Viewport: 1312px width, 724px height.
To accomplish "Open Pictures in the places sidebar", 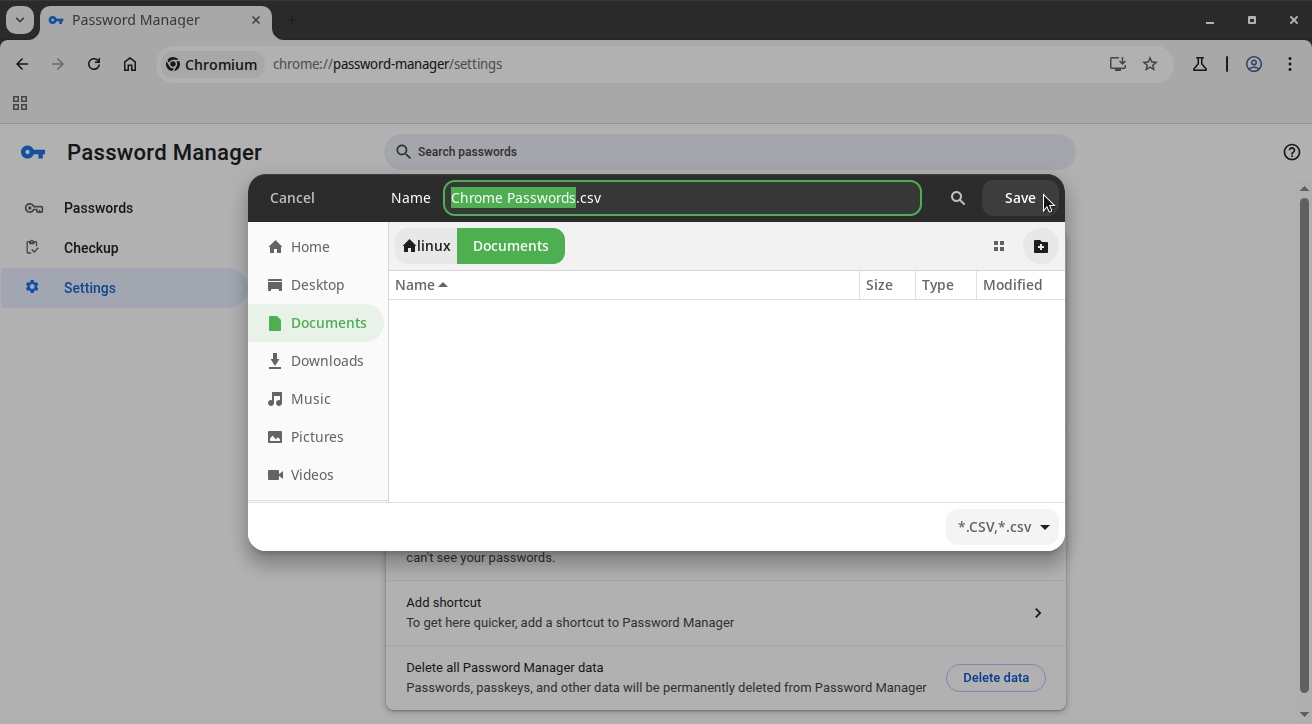I will click(316, 437).
